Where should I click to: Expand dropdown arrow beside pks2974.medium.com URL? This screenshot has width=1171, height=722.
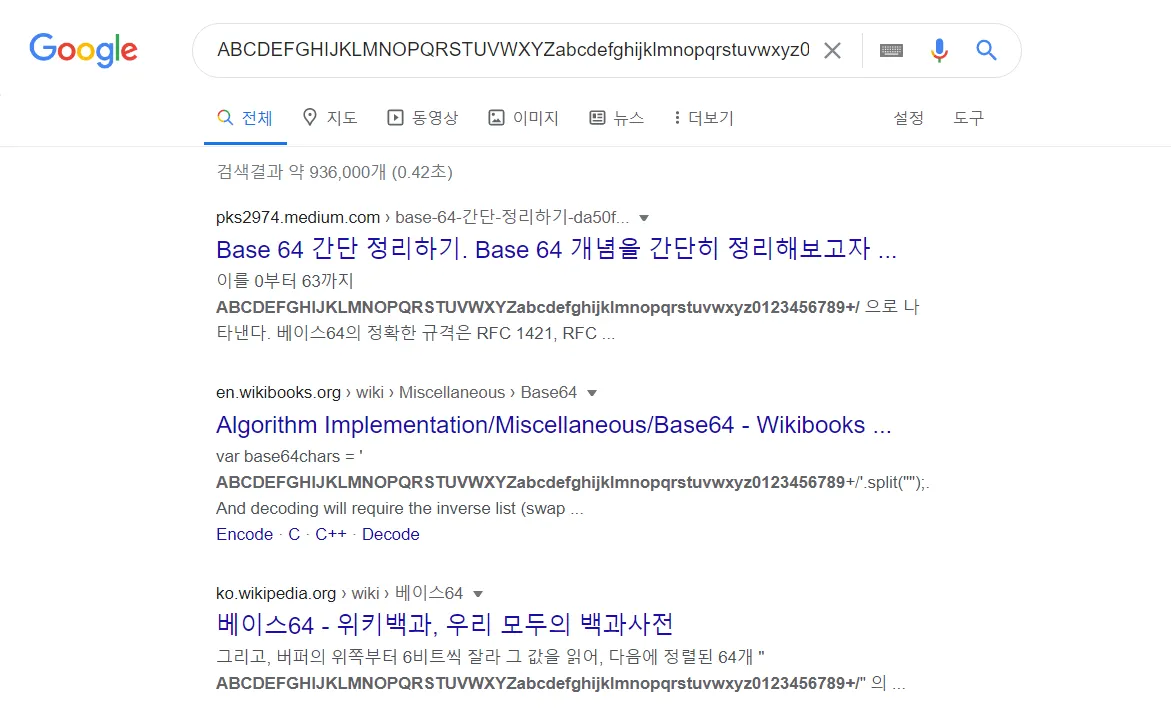coord(644,218)
